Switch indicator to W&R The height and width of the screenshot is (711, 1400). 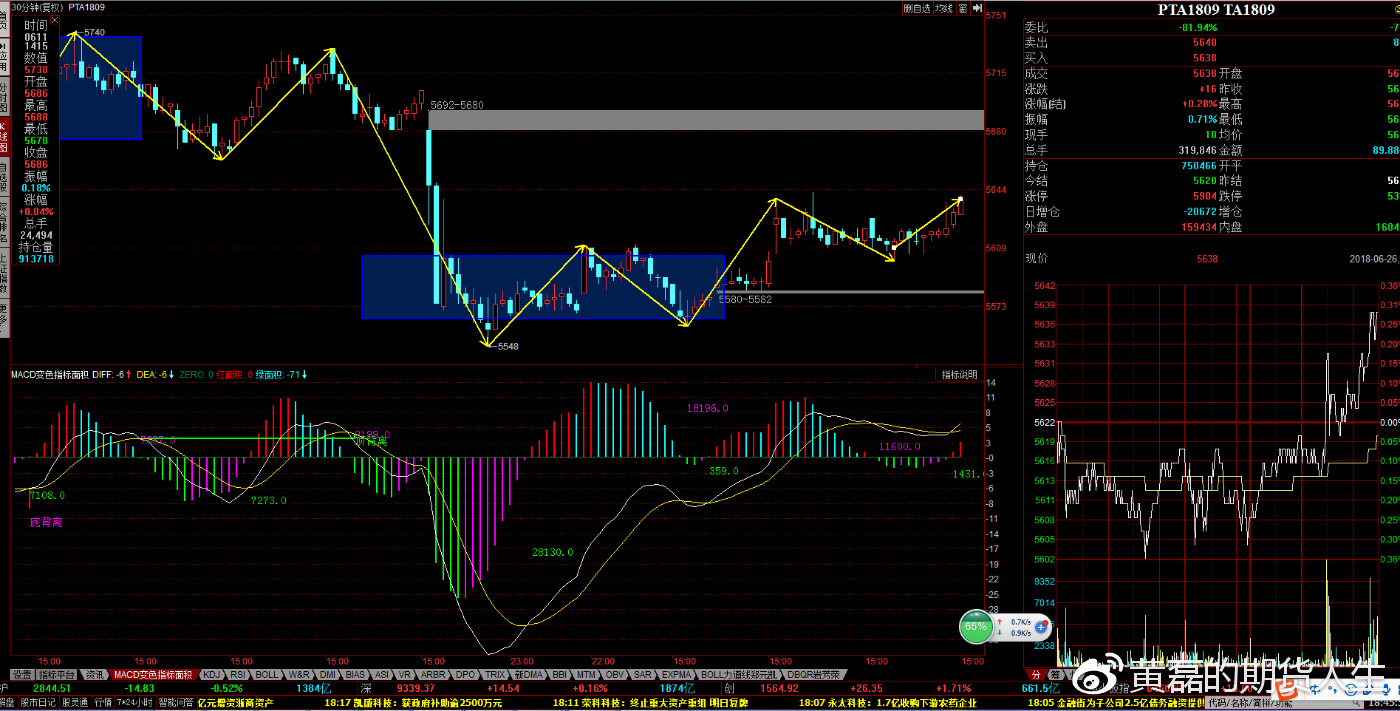coord(299,675)
